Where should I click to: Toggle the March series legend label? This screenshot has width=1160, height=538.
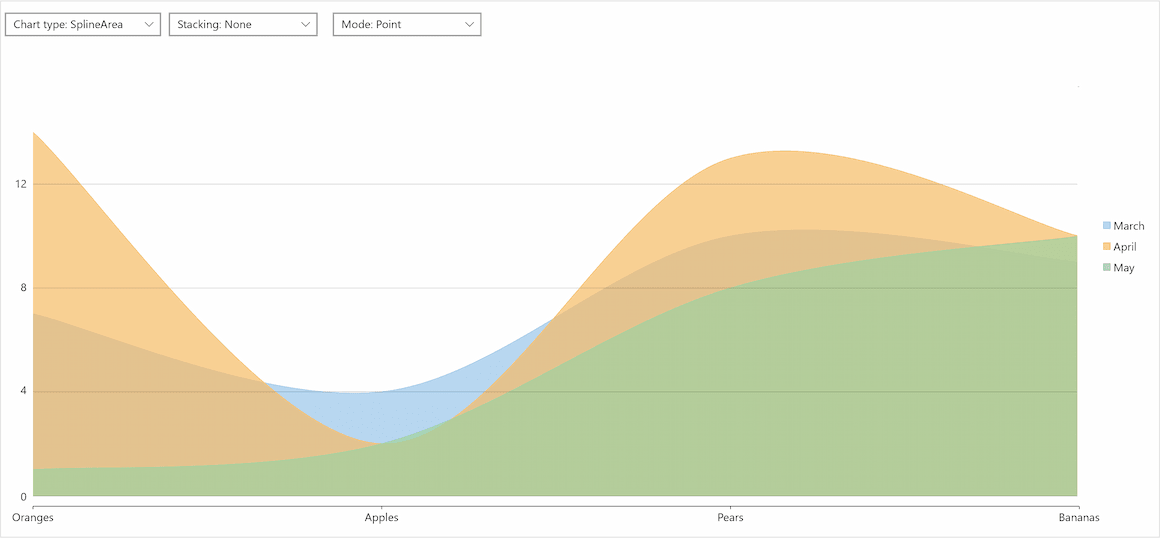1129,226
